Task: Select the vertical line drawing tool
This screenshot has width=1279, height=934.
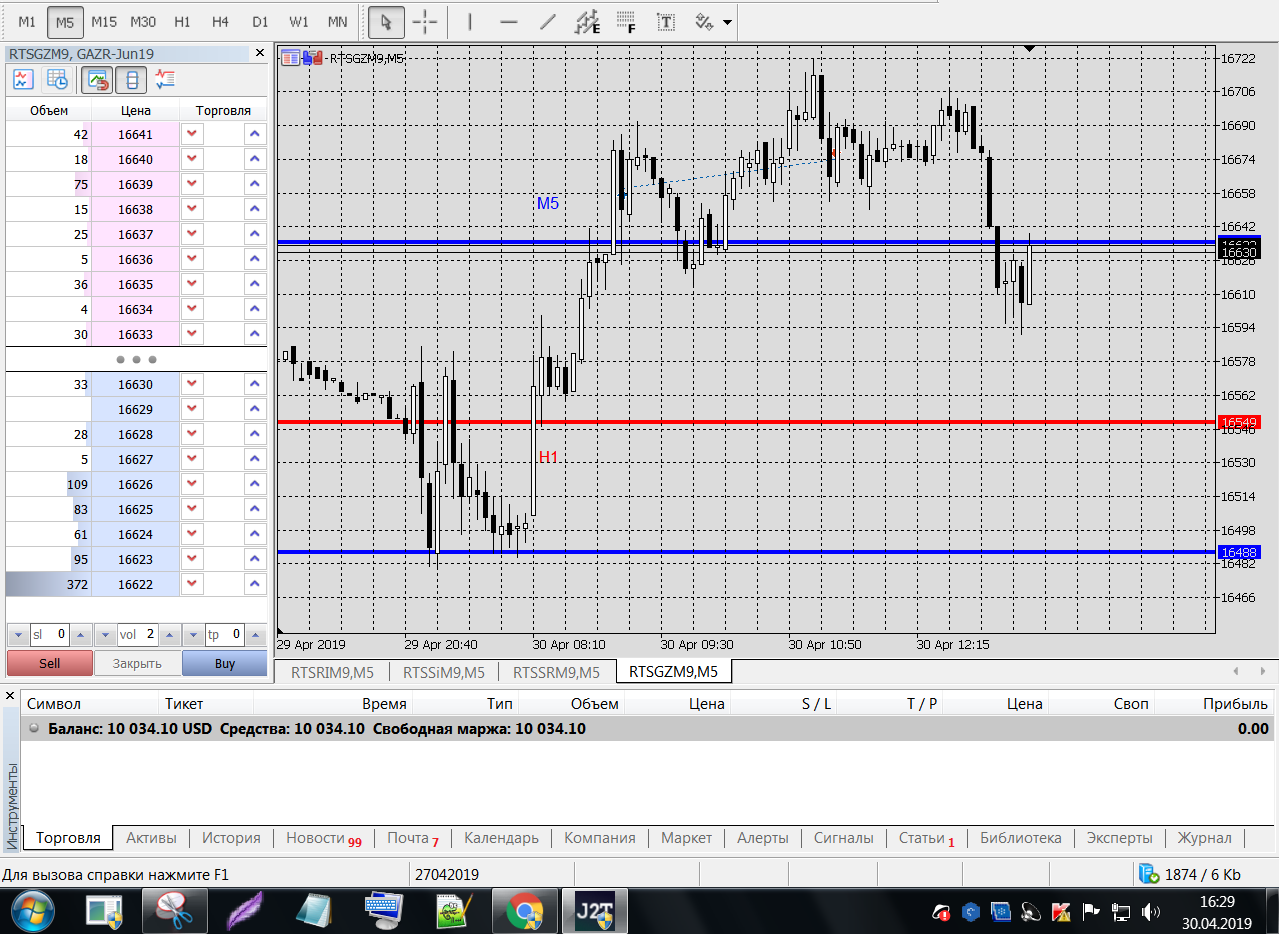Action: pyautogui.click(x=470, y=21)
